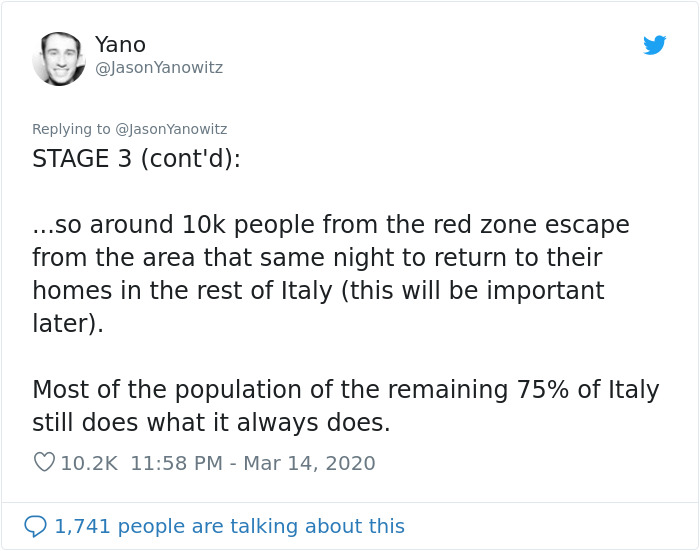
Task: Click the line "still does what it always does."
Action: [211, 423]
